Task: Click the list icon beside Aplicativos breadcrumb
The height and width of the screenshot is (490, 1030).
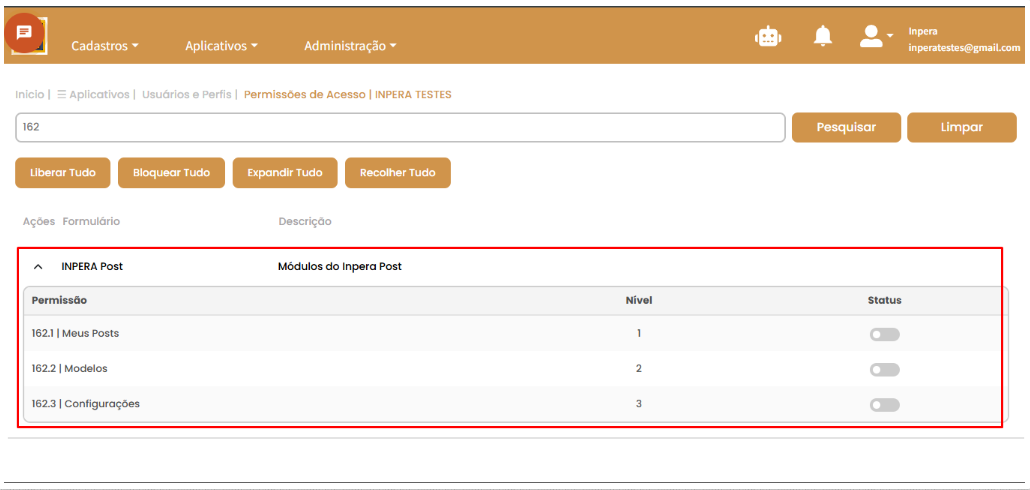Action: pyautogui.click(x=61, y=95)
